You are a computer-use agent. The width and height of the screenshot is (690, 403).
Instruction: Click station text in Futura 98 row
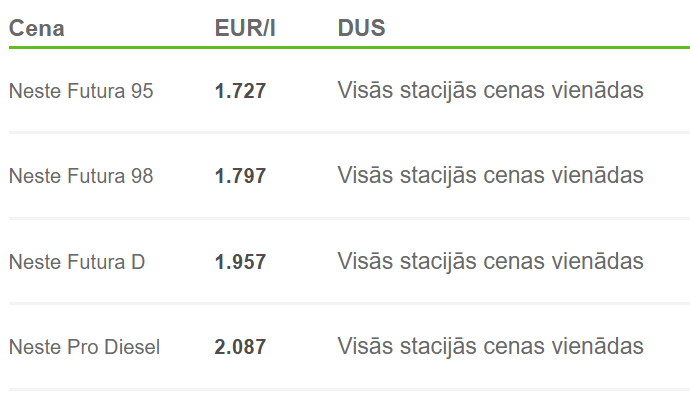[491, 176]
